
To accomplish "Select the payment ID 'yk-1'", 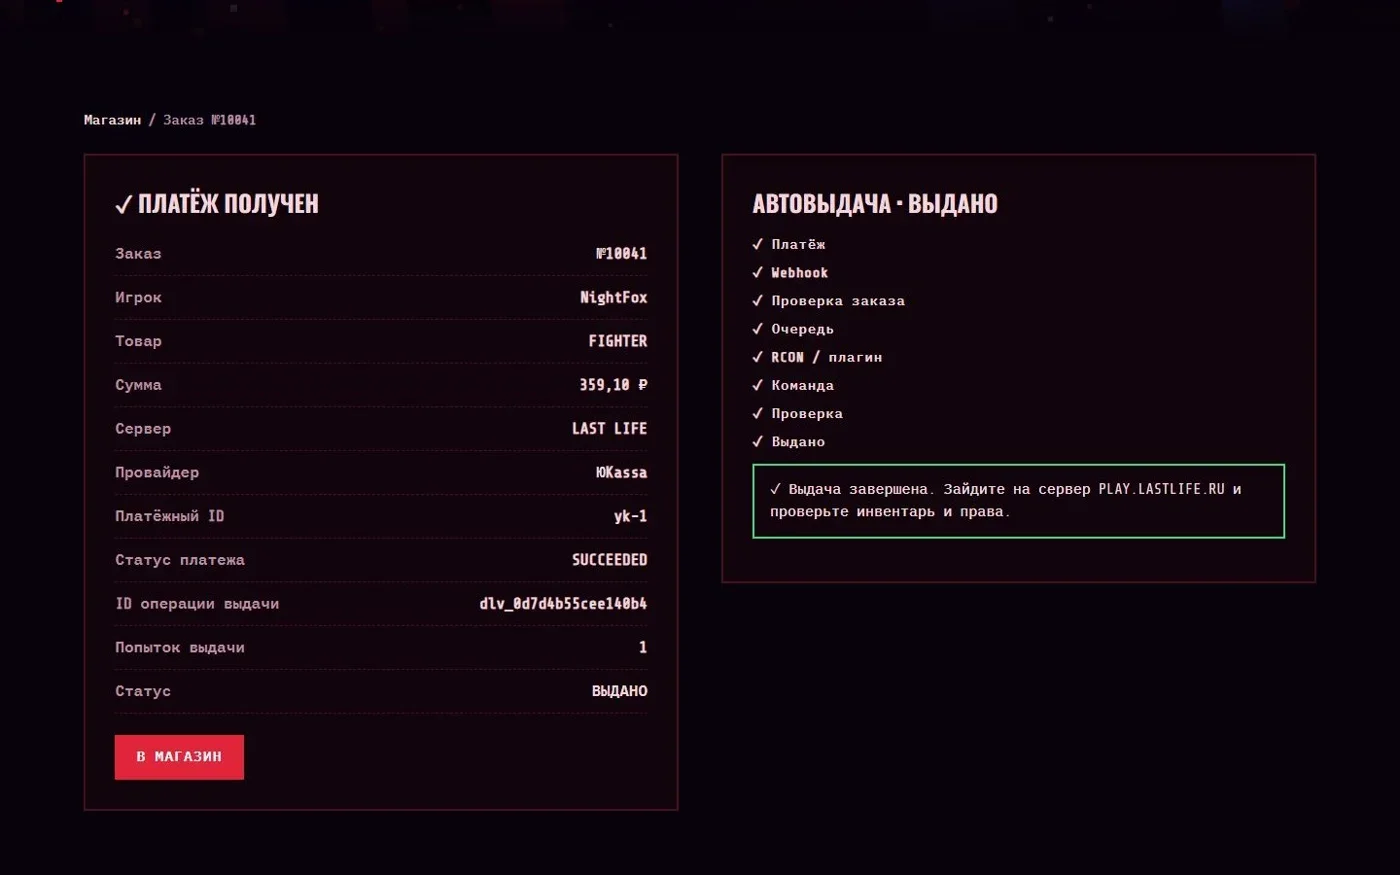I will (x=630, y=516).
